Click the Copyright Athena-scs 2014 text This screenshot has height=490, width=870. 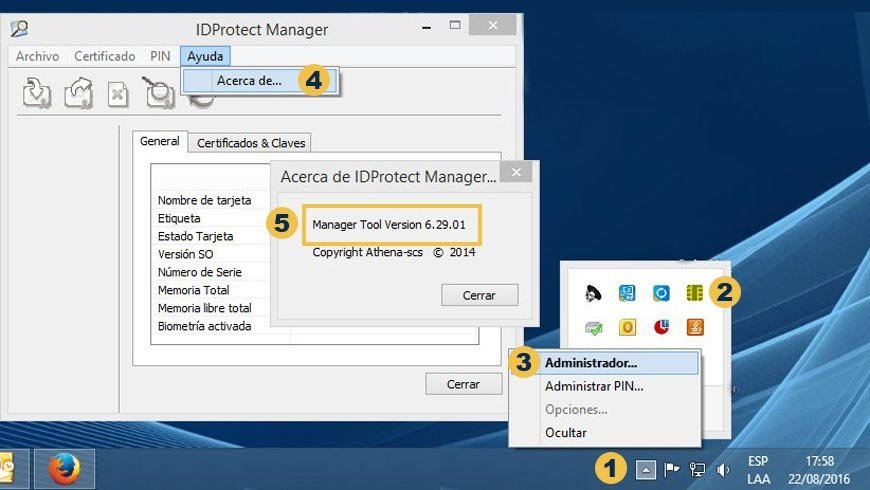pyautogui.click(x=393, y=252)
